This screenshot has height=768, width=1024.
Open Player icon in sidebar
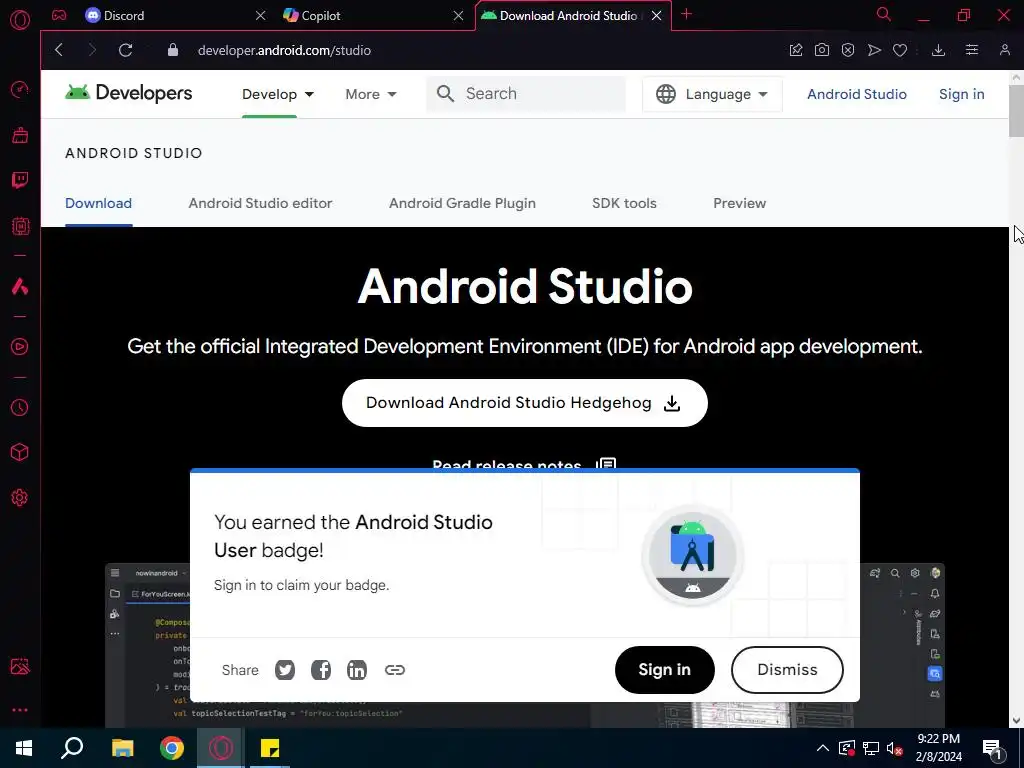(x=20, y=347)
